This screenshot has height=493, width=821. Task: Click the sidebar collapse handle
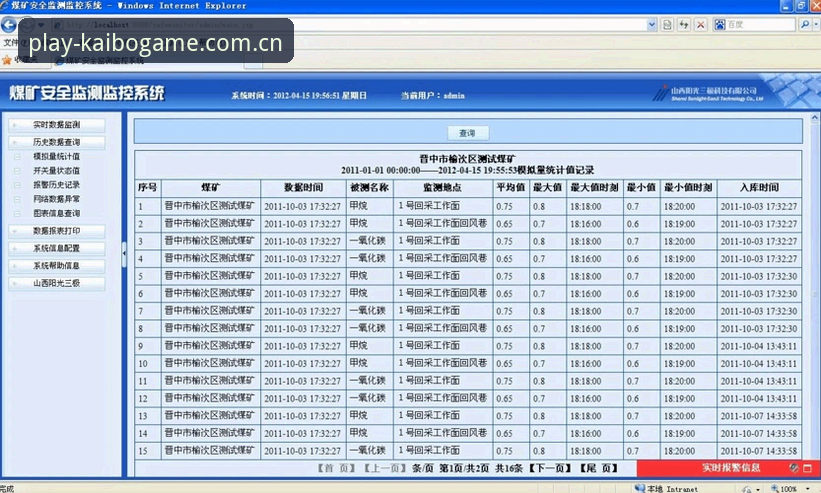[124, 253]
